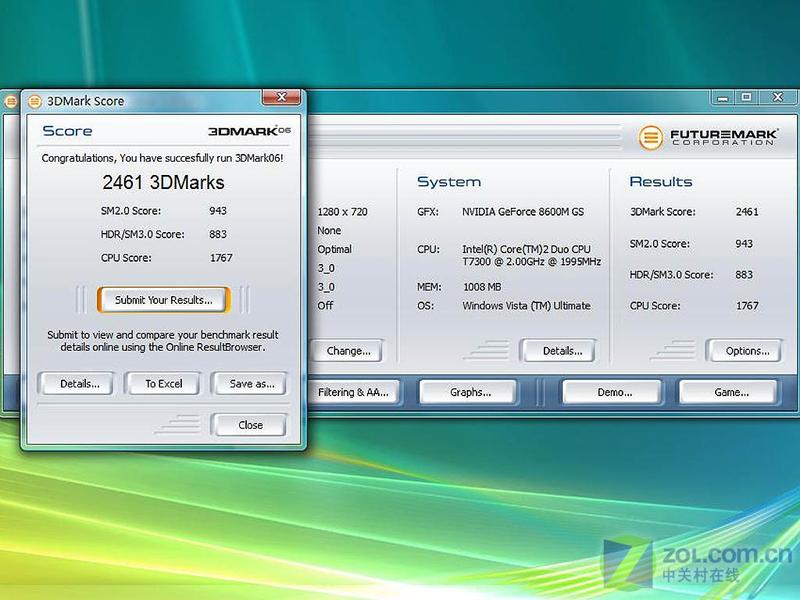Click 'T7300 @ 2.00GHz @ 1995MHz' text
The height and width of the screenshot is (600, 800).
click(x=532, y=261)
